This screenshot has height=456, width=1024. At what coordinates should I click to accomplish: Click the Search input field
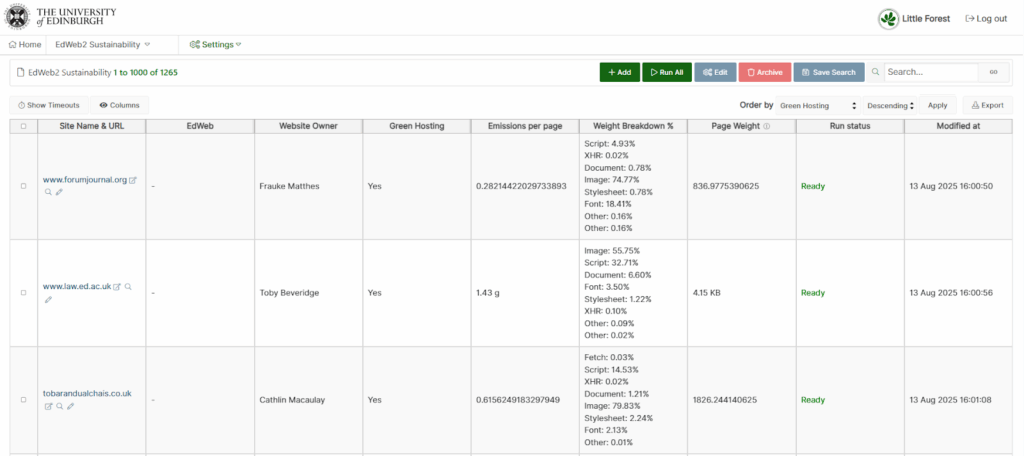[930, 72]
